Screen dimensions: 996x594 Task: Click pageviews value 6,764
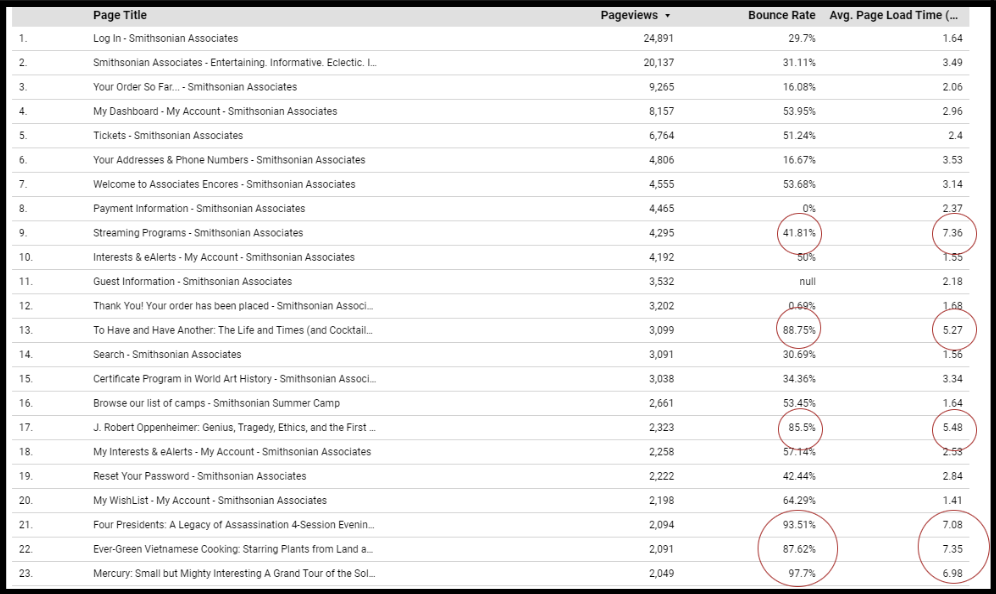pos(661,135)
